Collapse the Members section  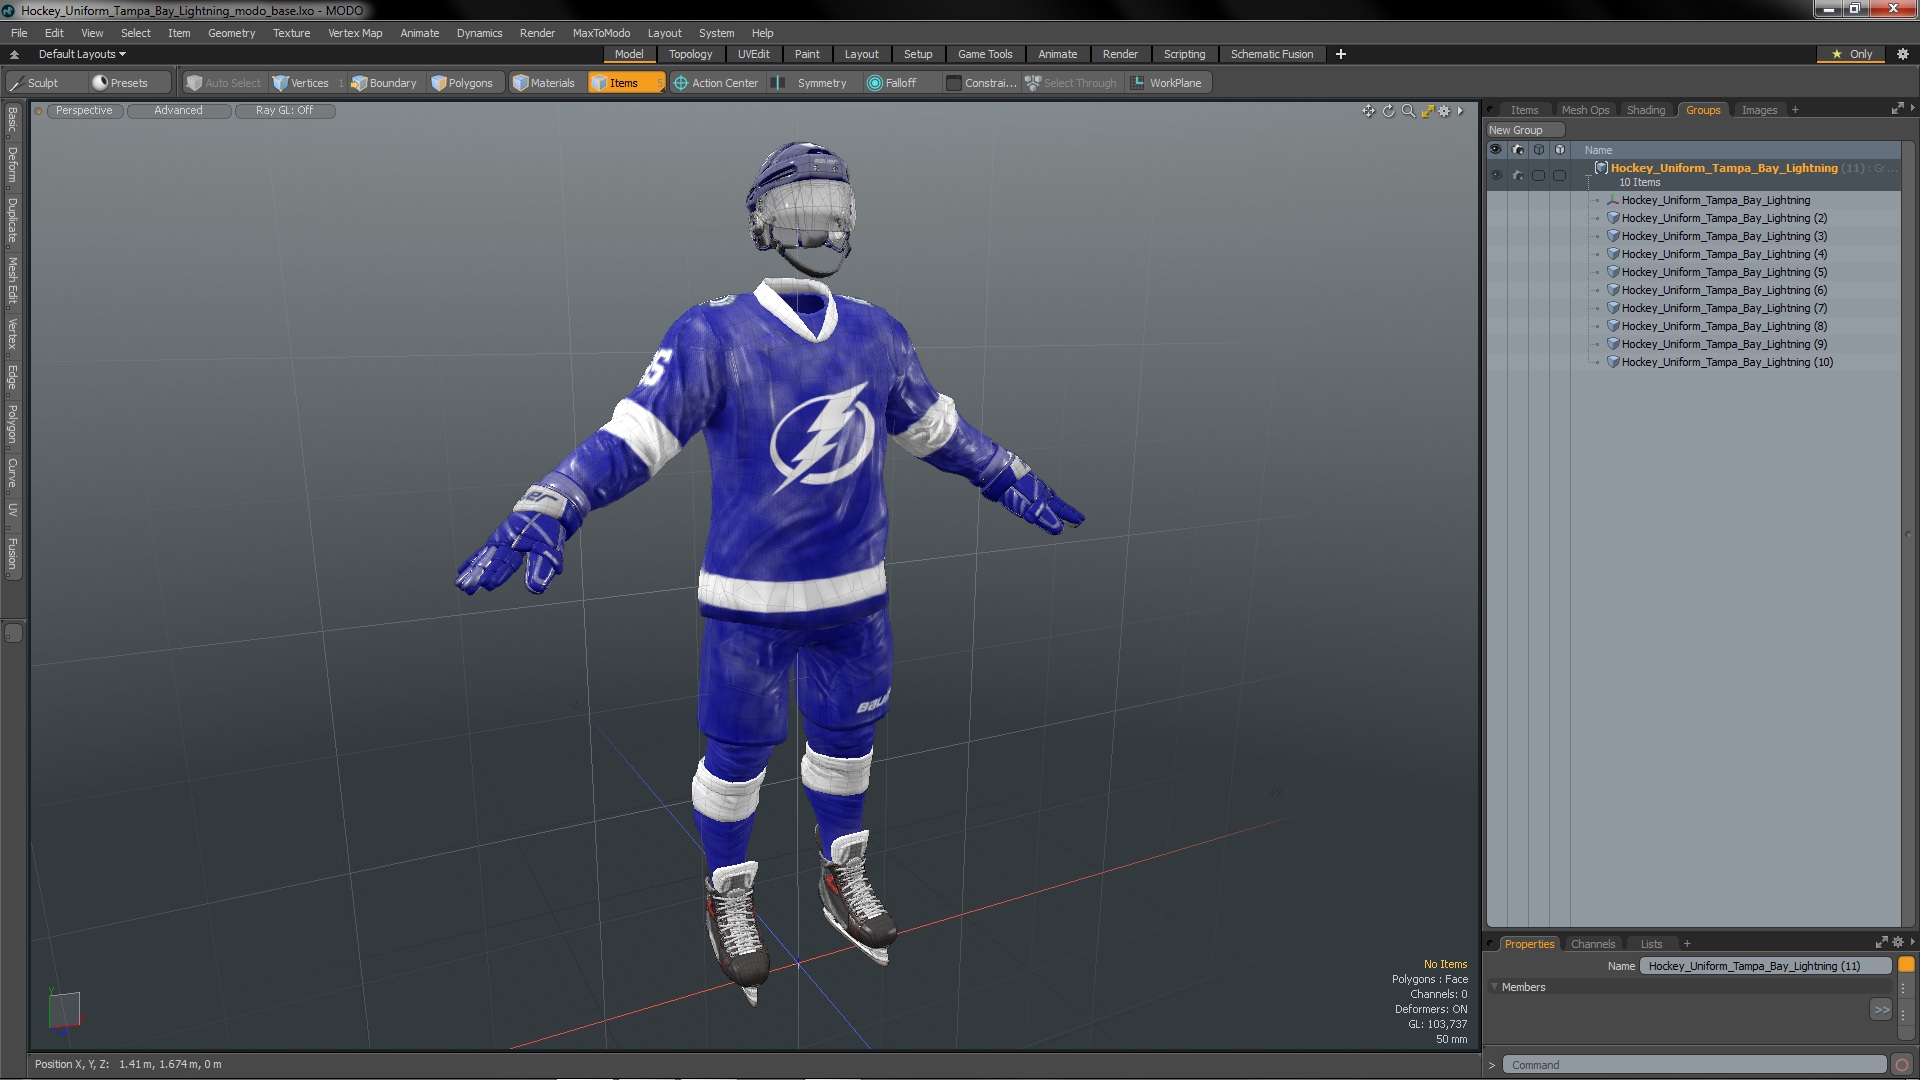(1494, 987)
